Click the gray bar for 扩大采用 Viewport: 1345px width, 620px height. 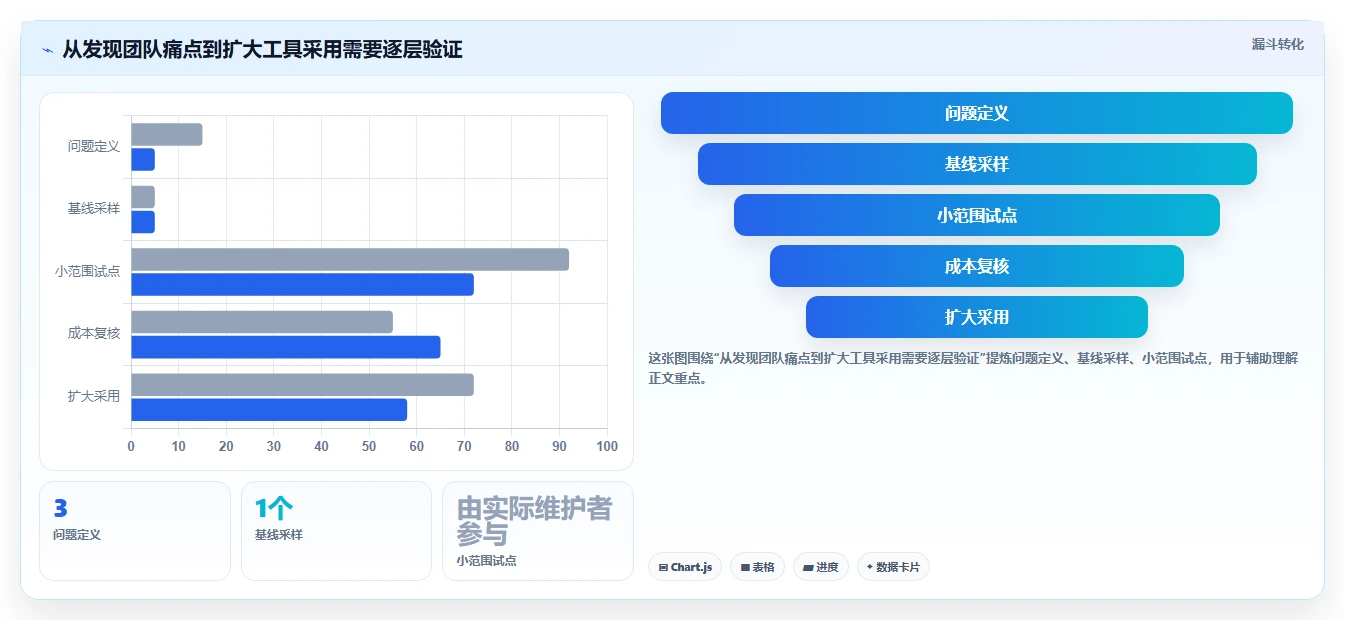click(302, 385)
